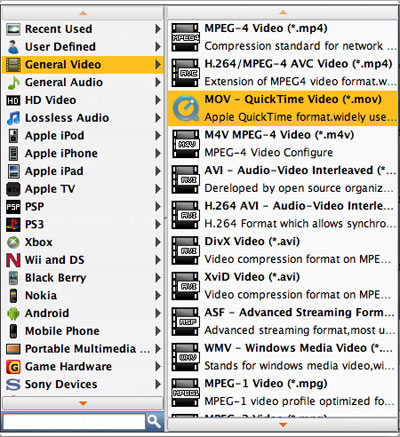This screenshot has width=400, height=437.
Task: Click the format list scroll-up arrow bar
Action: pos(283,12)
